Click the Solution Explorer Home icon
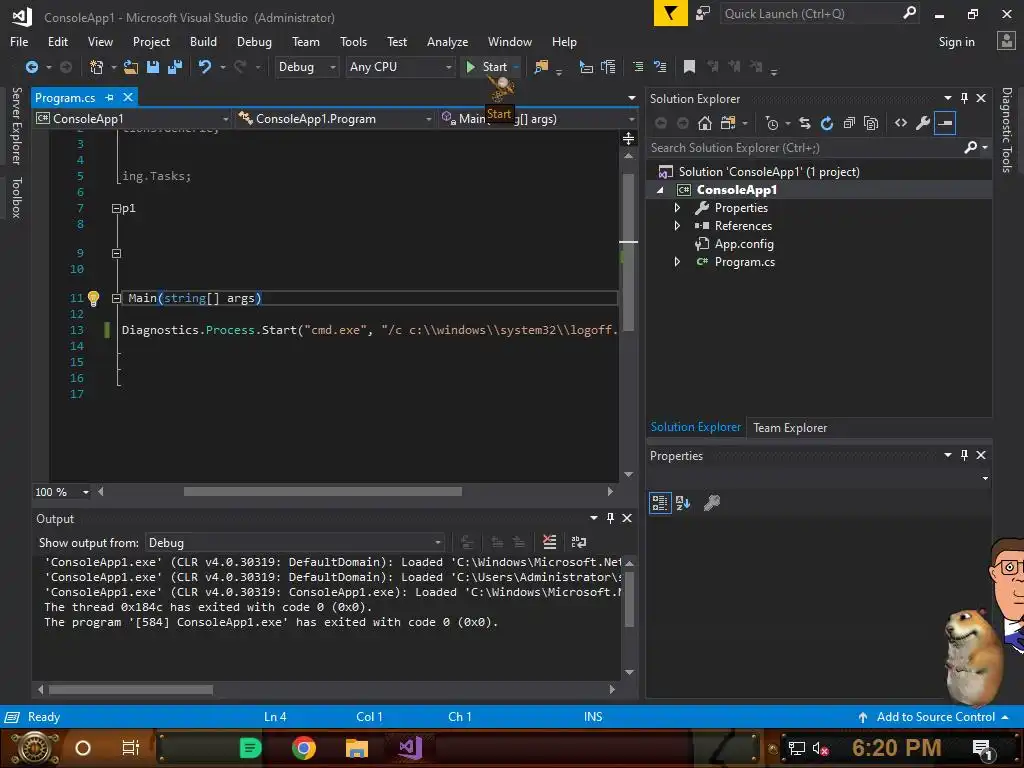 point(704,123)
